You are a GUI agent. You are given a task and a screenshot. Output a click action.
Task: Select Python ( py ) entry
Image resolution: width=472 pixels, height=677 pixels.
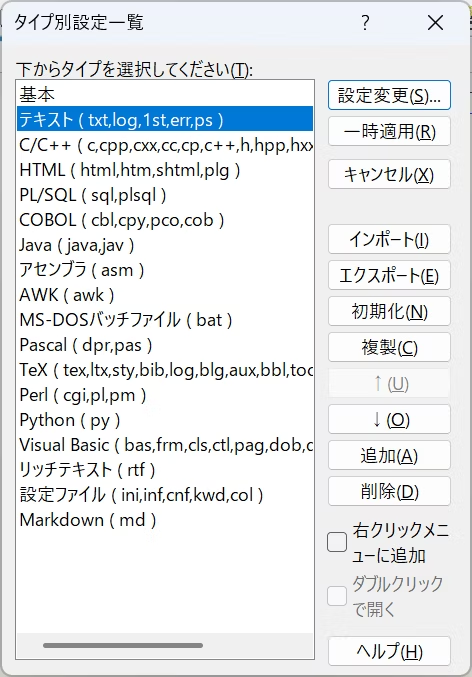pyautogui.click(x=165, y=420)
